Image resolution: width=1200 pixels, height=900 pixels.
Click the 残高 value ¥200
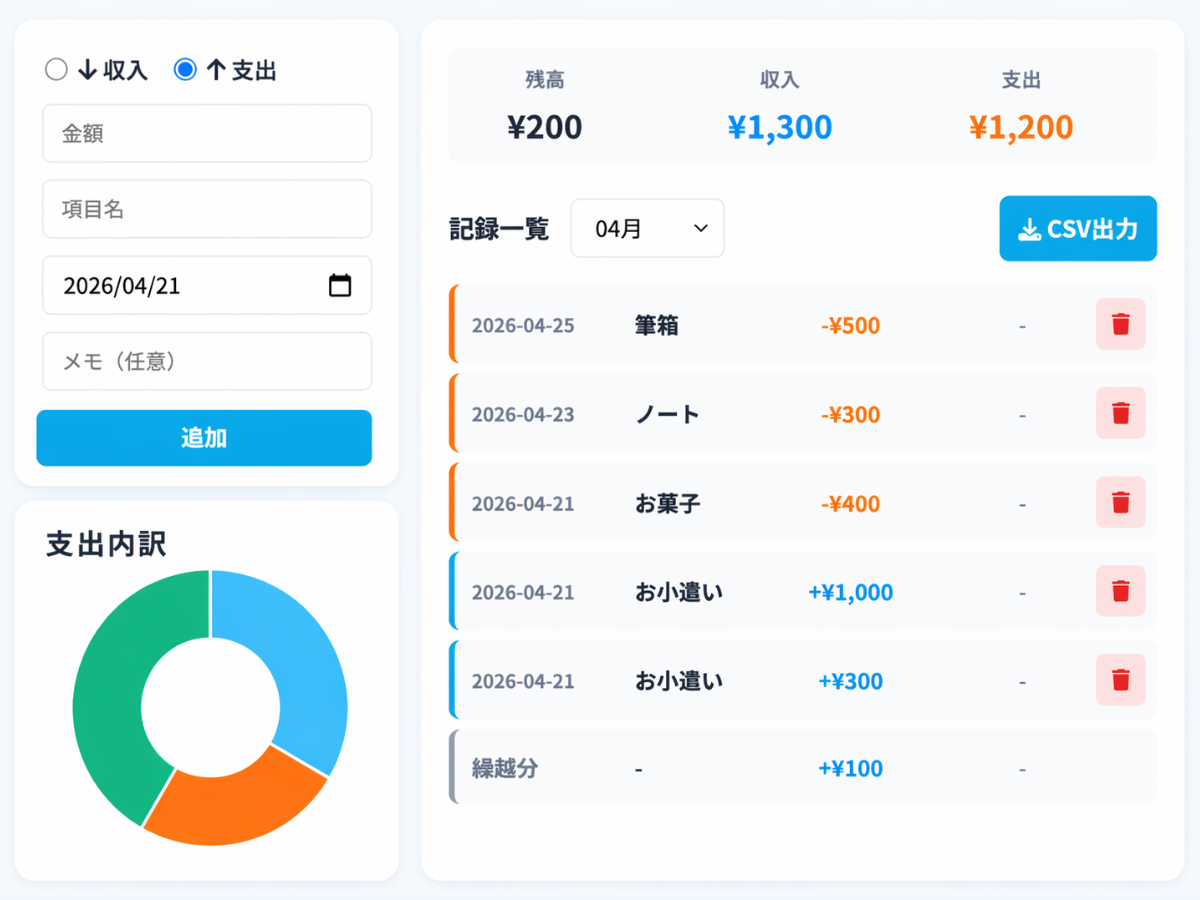(545, 127)
